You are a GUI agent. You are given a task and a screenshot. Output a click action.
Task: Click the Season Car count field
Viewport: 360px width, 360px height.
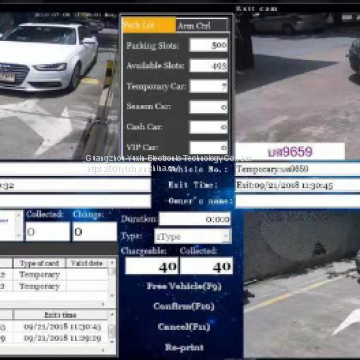pyautogui.click(x=209, y=107)
